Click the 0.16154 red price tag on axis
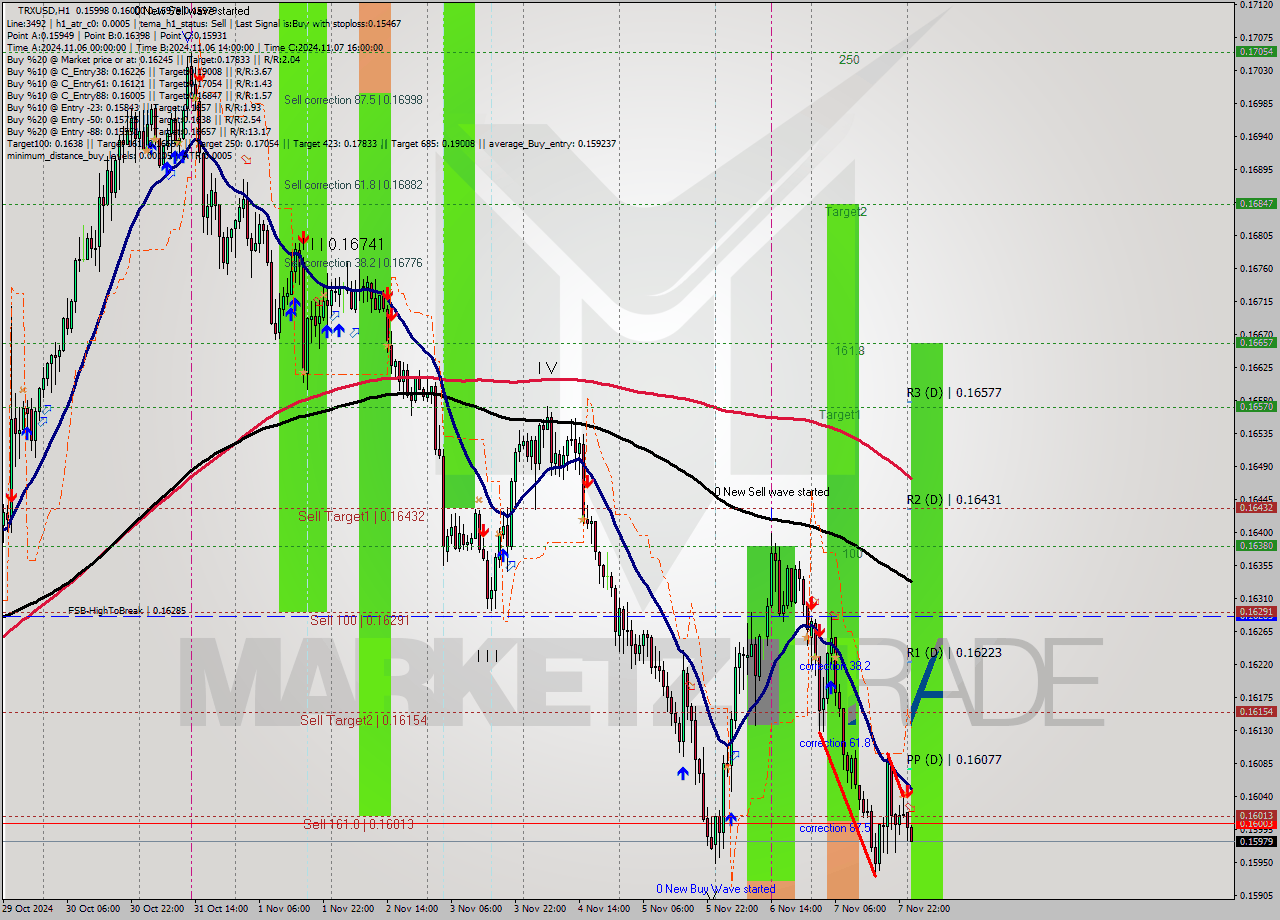 pos(1256,711)
